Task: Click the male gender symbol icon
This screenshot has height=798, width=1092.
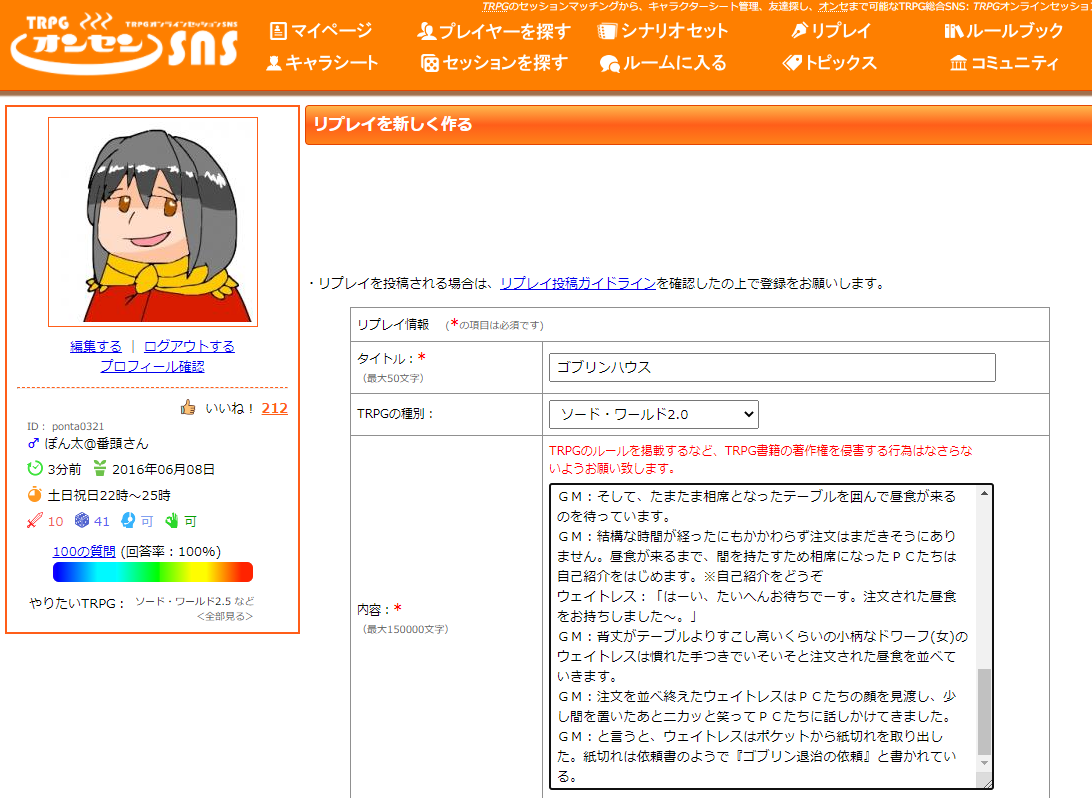Action: 33,444
